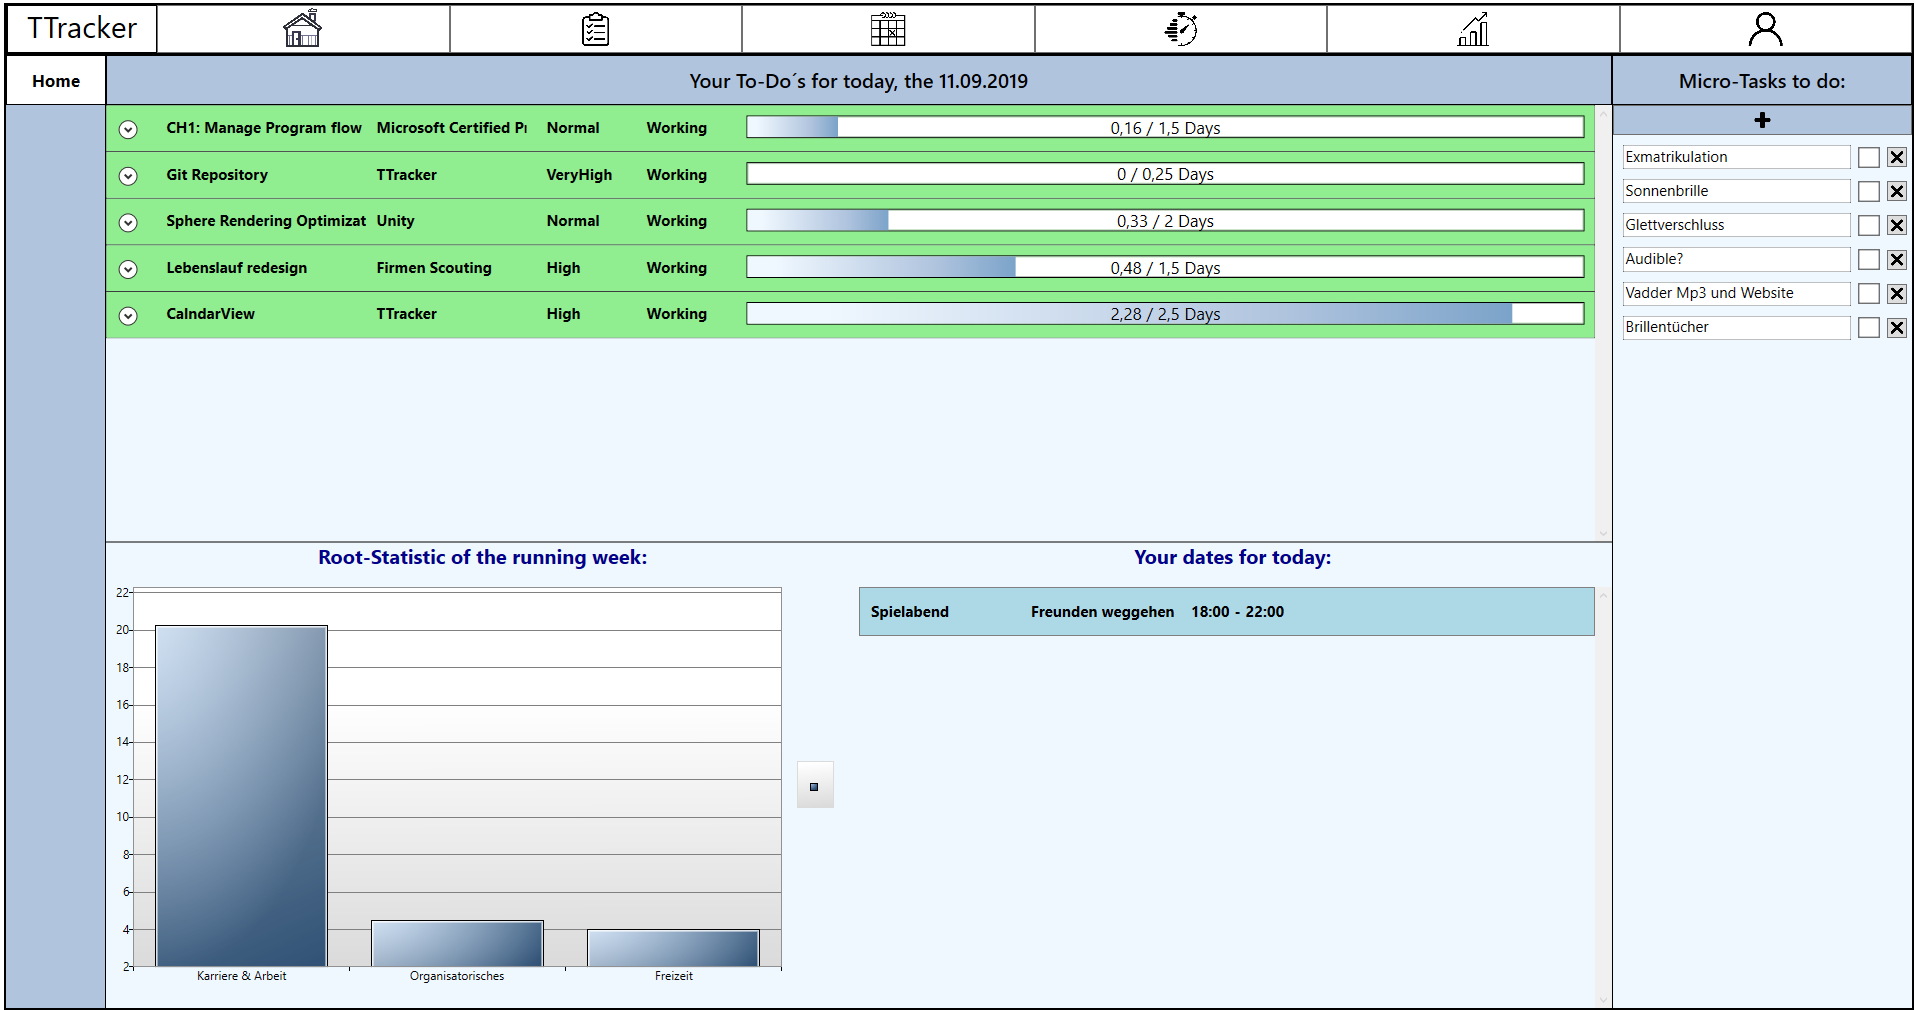Click the small legend button beside the chart
The image size is (1916, 1010).
click(814, 786)
